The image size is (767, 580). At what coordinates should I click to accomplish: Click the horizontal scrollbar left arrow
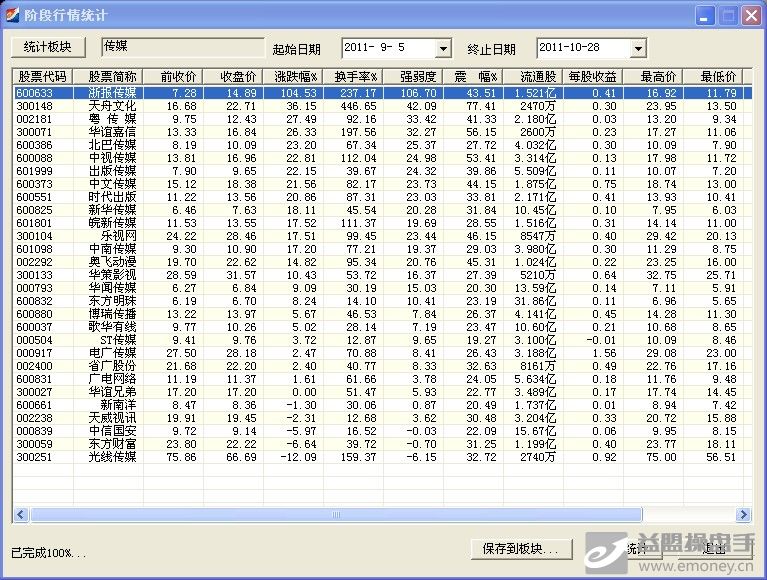[x=21, y=514]
